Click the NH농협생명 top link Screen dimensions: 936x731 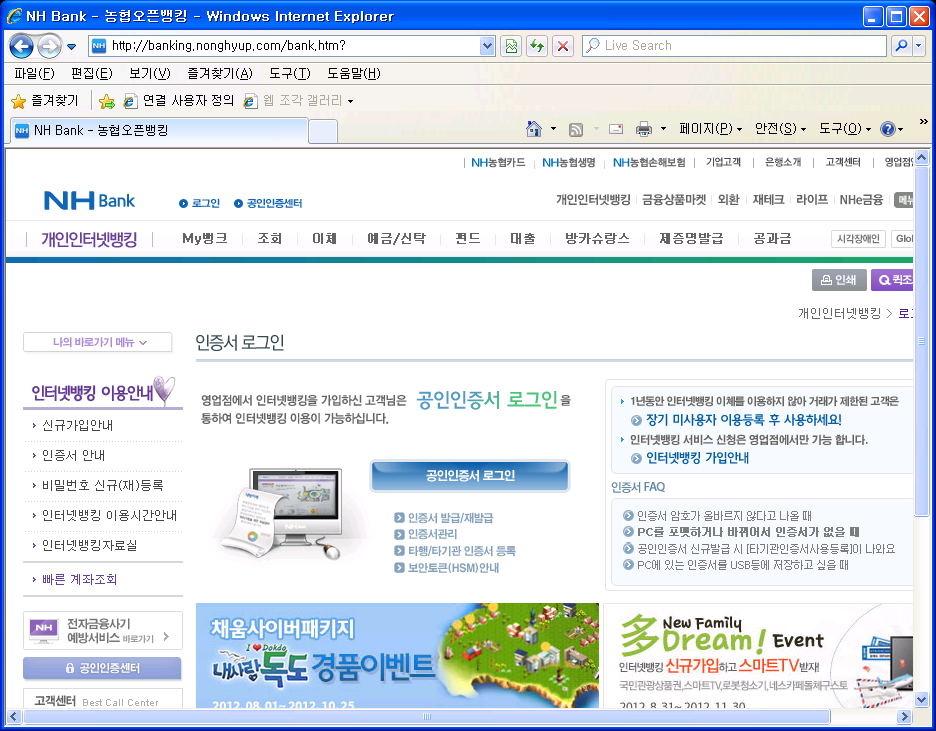(568, 162)
